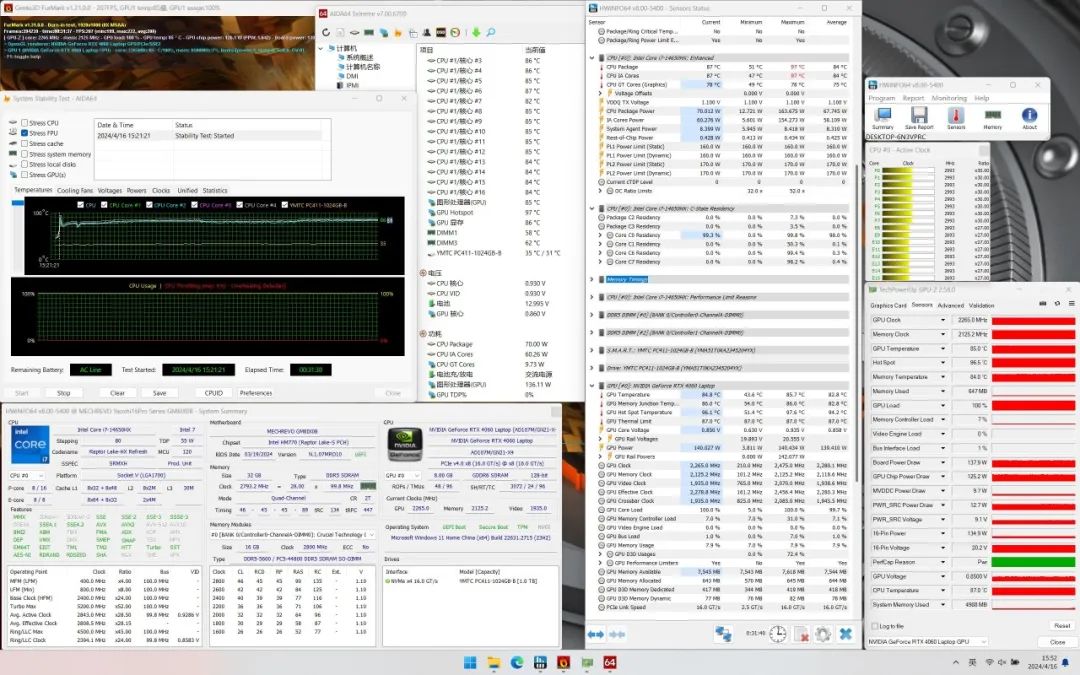The height and width of the screenshot is (675, 1080).
Task: Click the CPUID button
Action: click(x=214, y=393)
